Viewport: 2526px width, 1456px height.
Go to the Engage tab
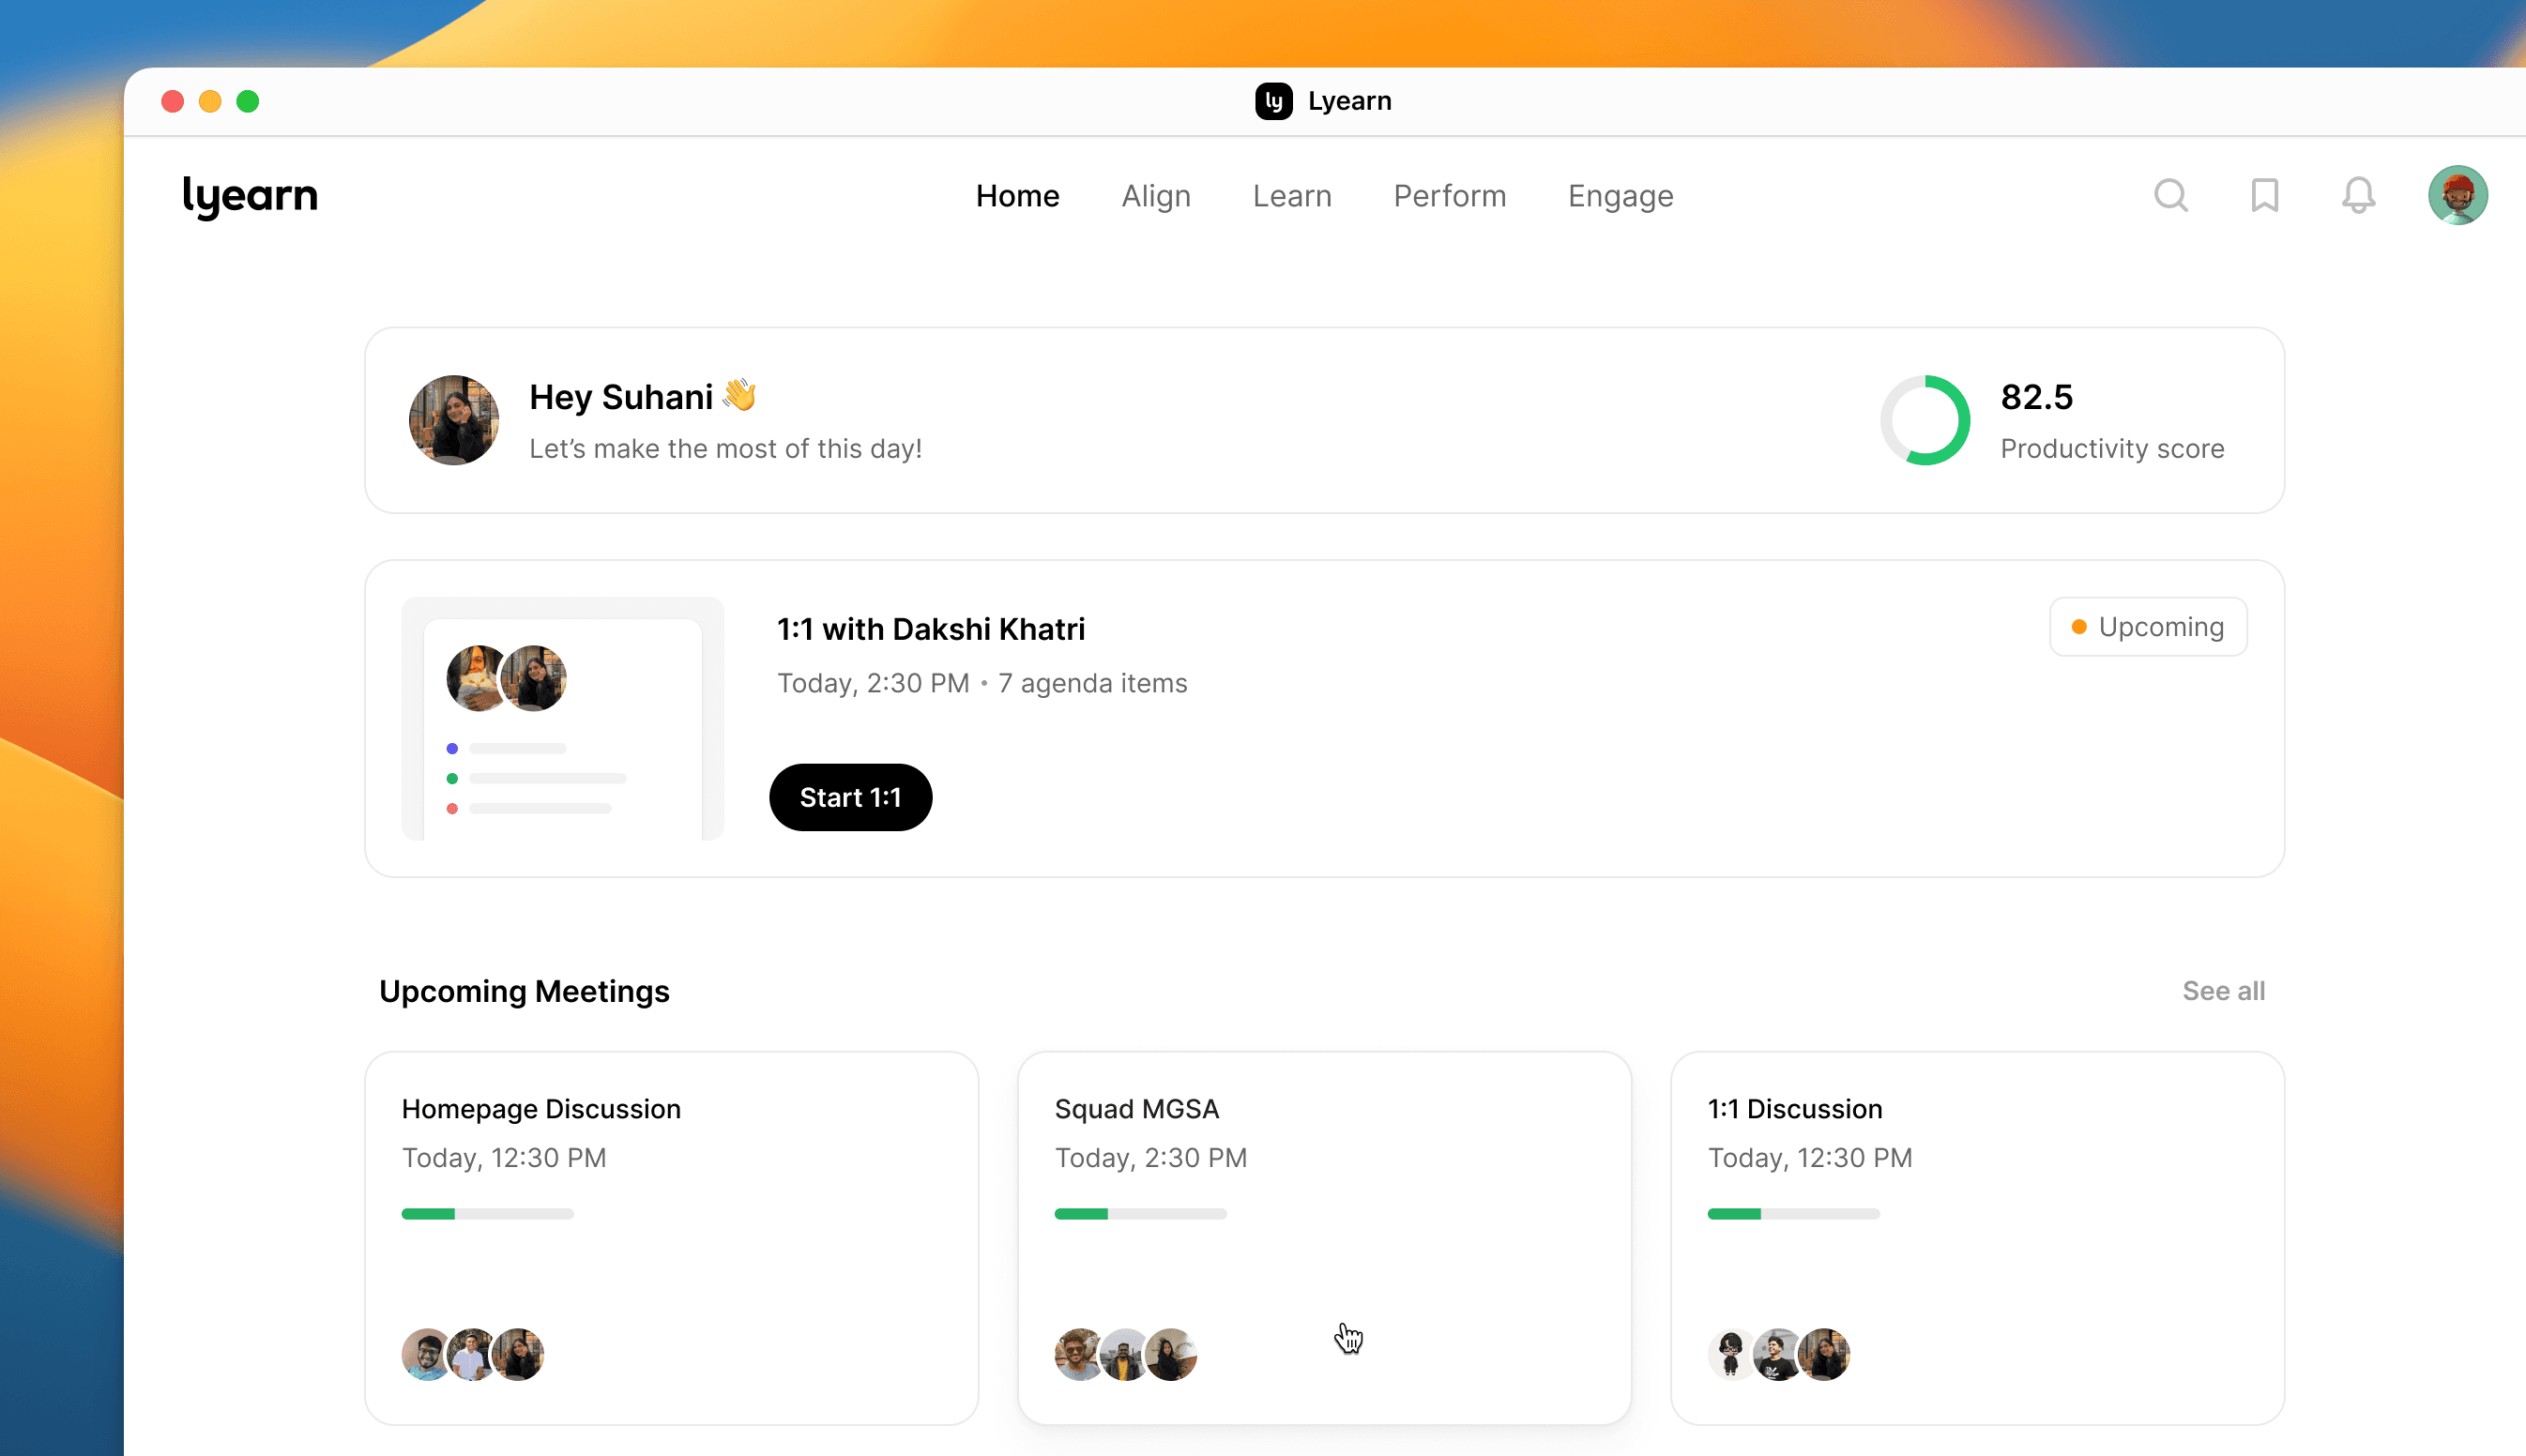coord(1620,196)
